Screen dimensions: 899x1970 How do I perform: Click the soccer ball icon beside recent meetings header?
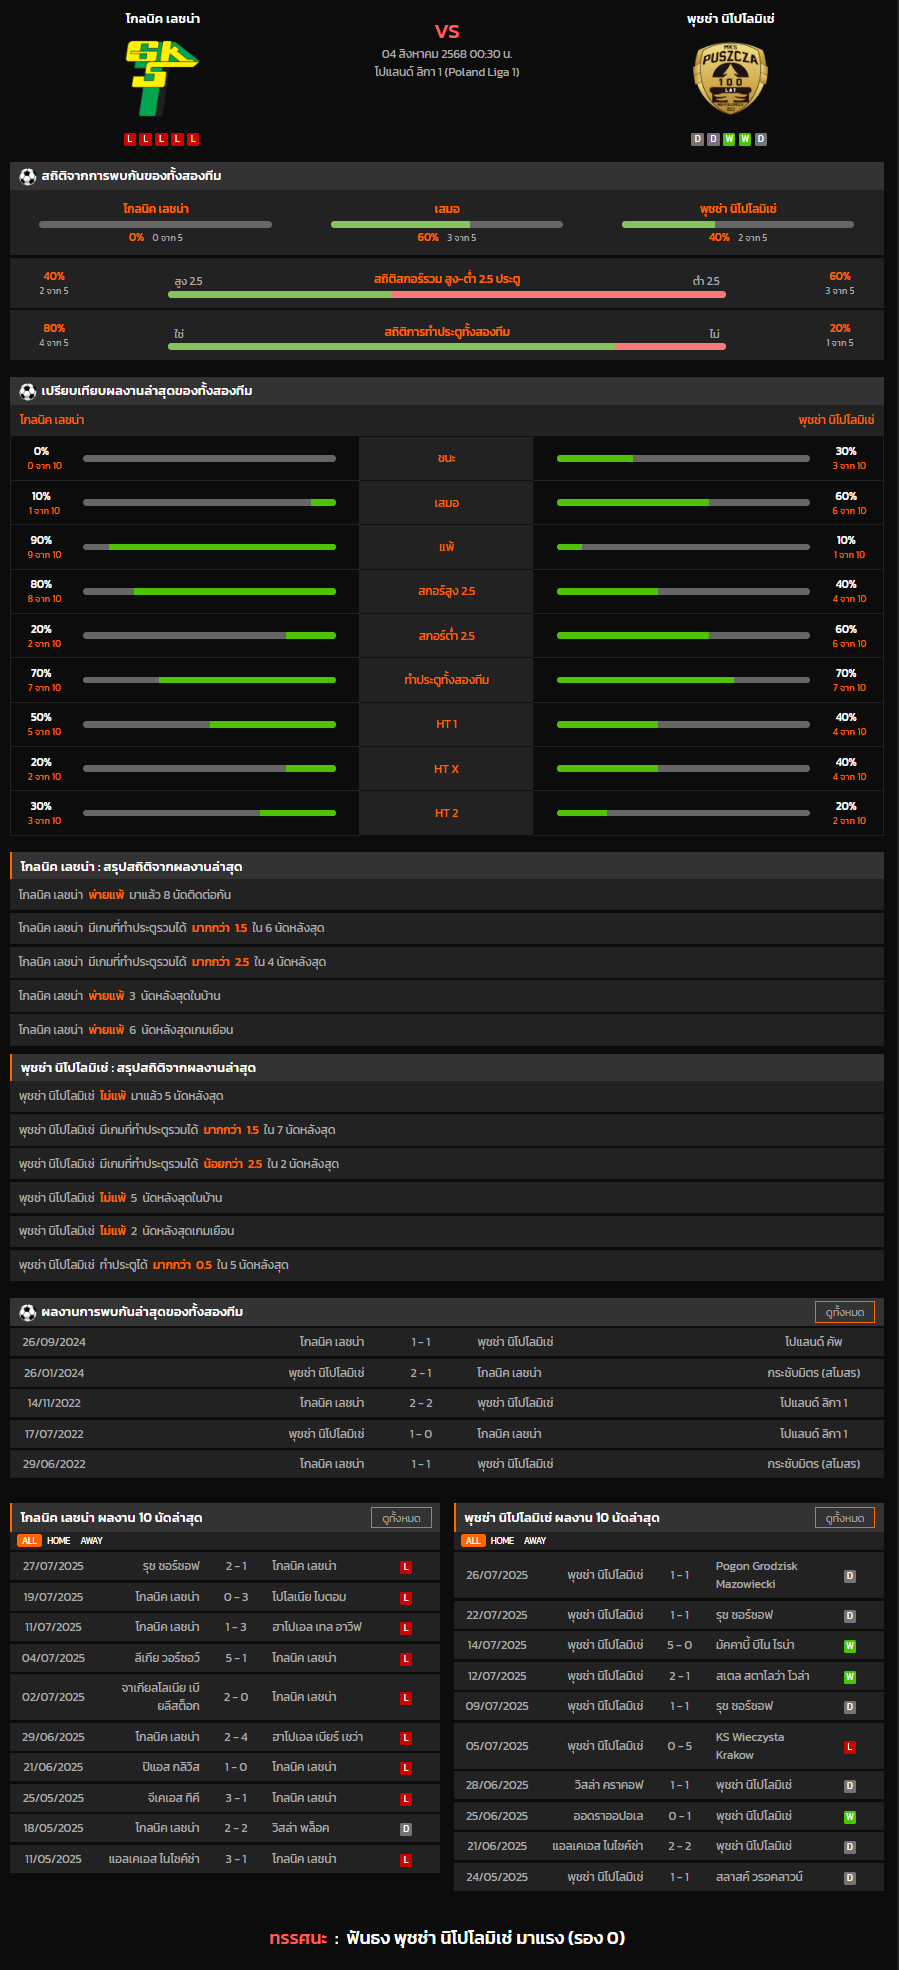pyautogui.click(x=27, y=1312)
